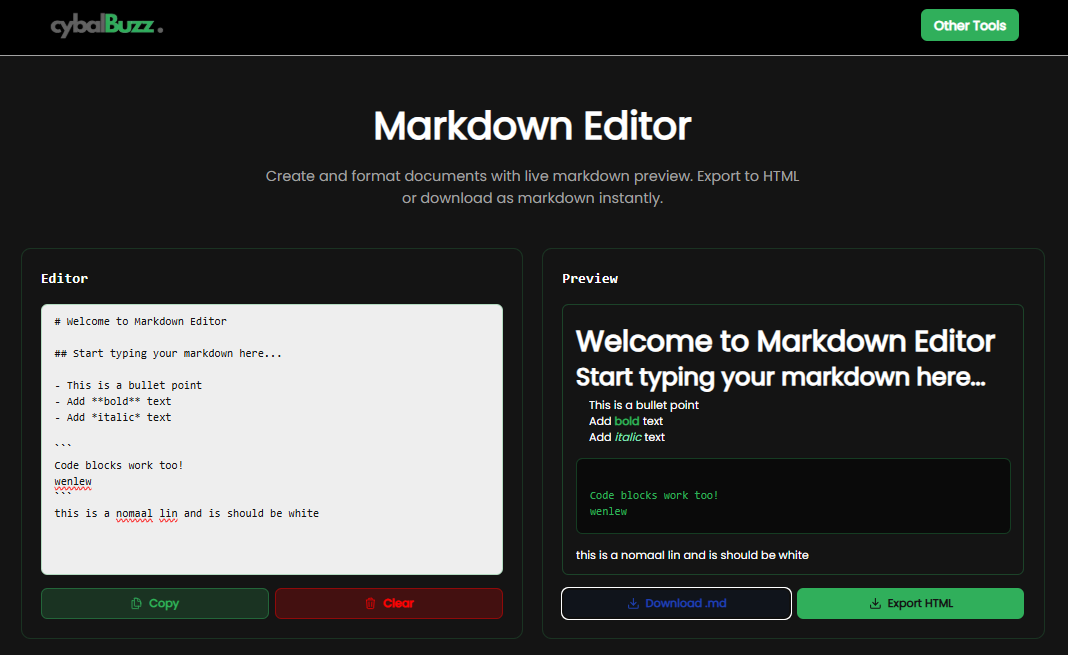This screenshot has height=655, width=1068.
Task: Clear the editor content
Action: pyautogui.click(x=389, y=603)
